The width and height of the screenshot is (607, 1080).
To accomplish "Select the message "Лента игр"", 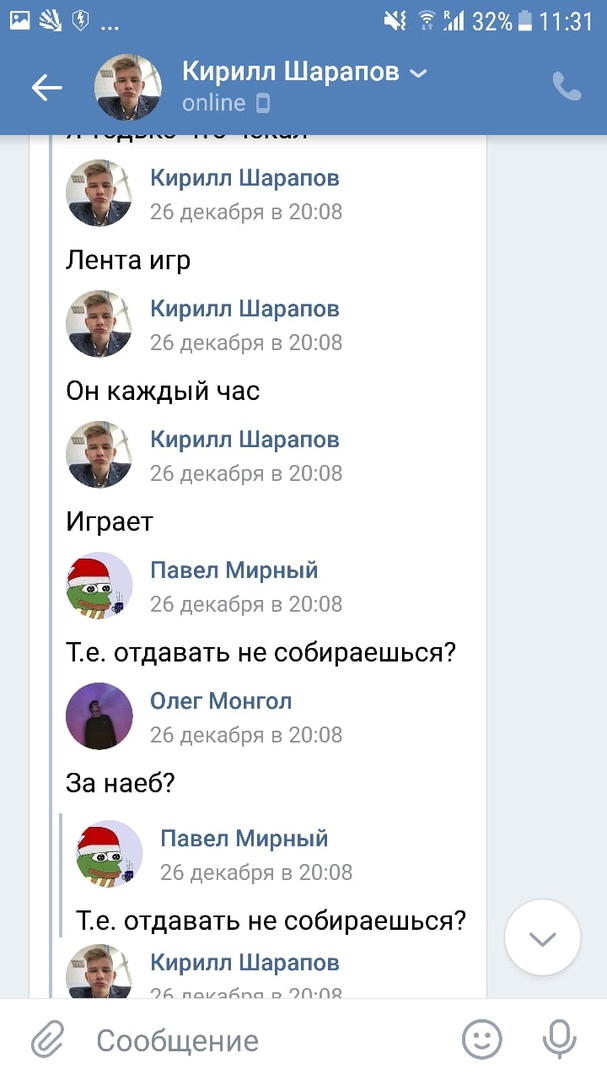I will click(x=128, y=260).
